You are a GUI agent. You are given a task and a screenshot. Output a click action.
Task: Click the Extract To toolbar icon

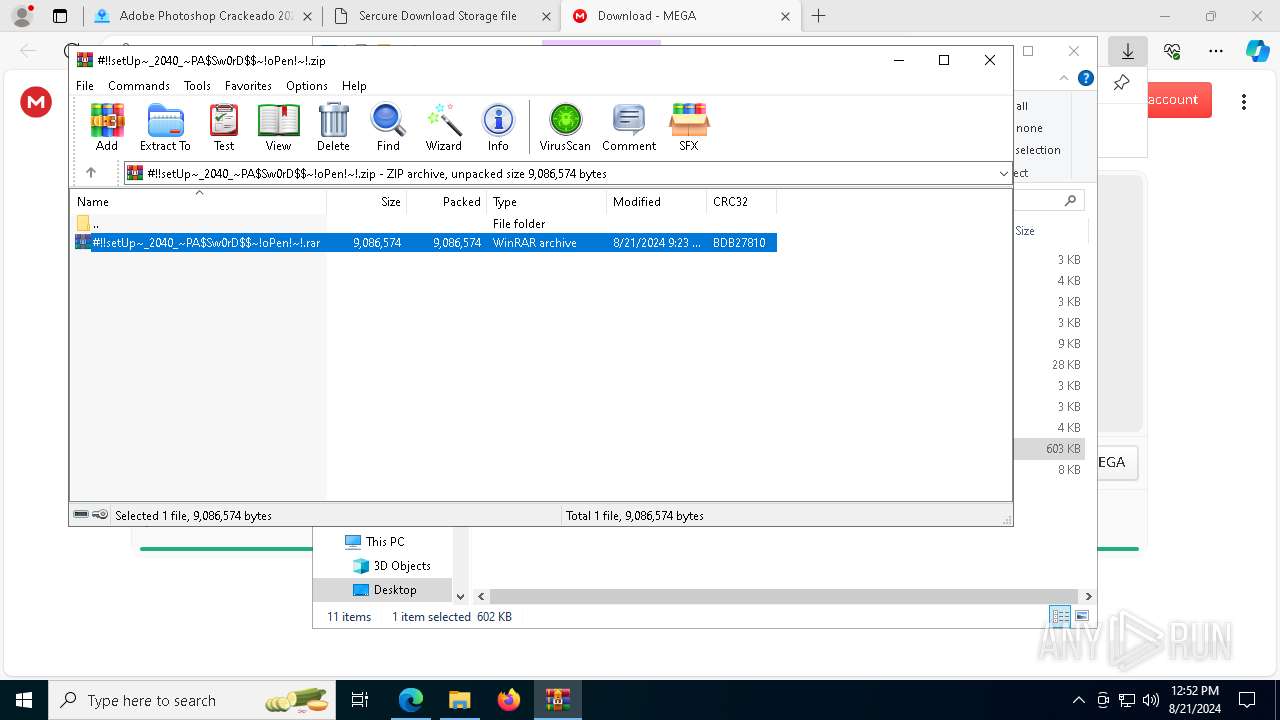[165, 127]
